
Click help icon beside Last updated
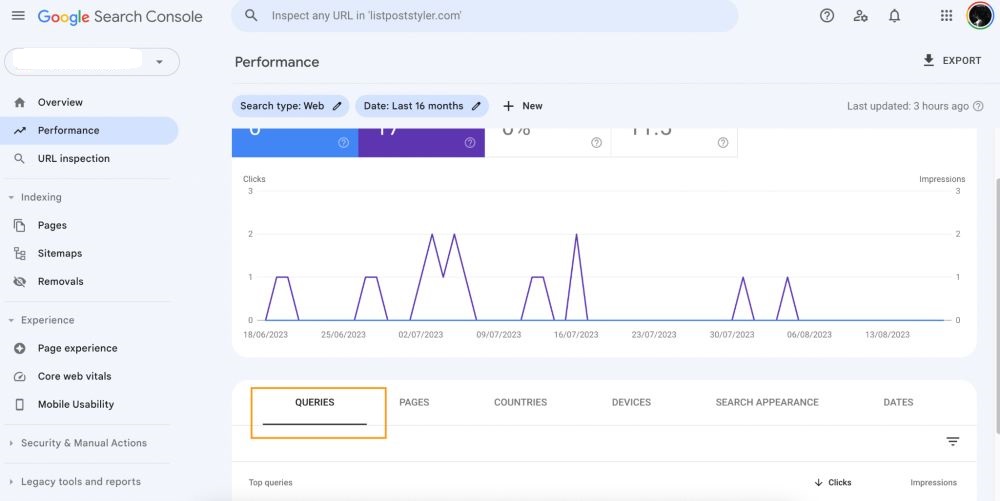coord(978,106)
